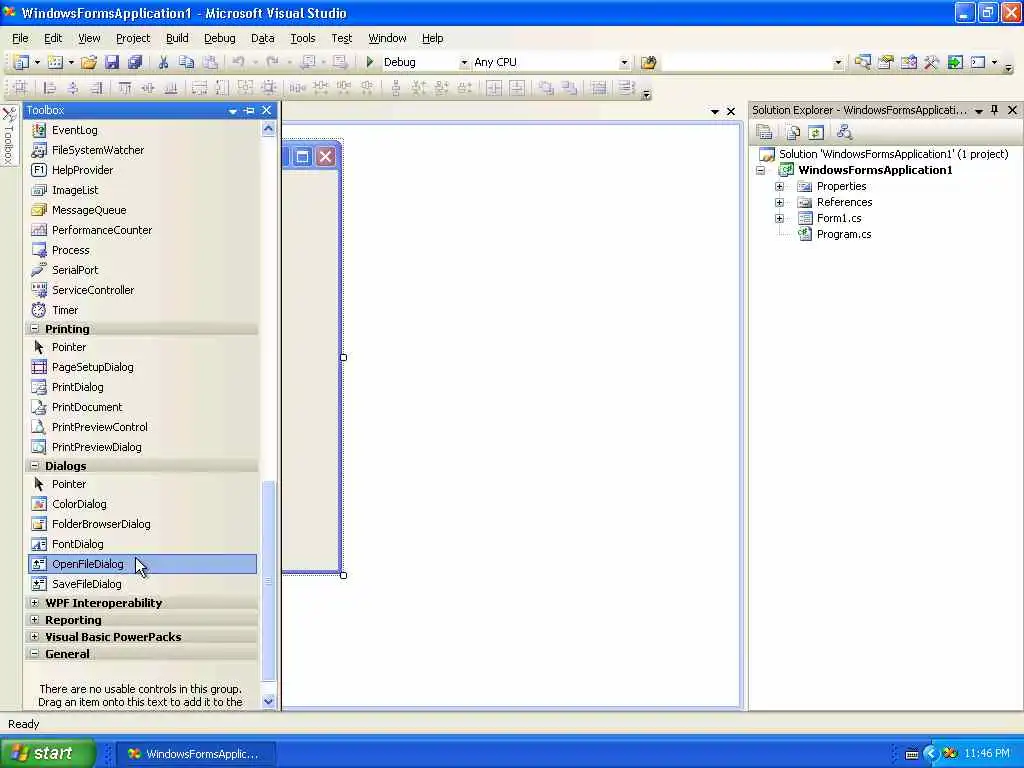The image size is (1024, 768).
Task: Select the HelpProvider toolbox item
Action: point(142,170)
